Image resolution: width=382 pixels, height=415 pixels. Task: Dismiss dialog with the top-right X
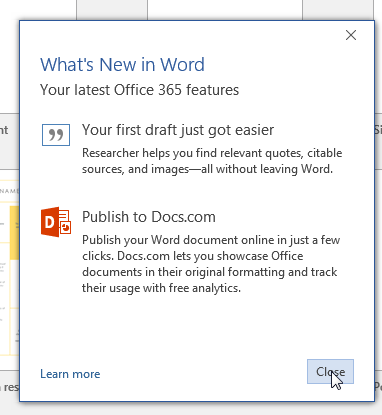[x=351, y=35]
